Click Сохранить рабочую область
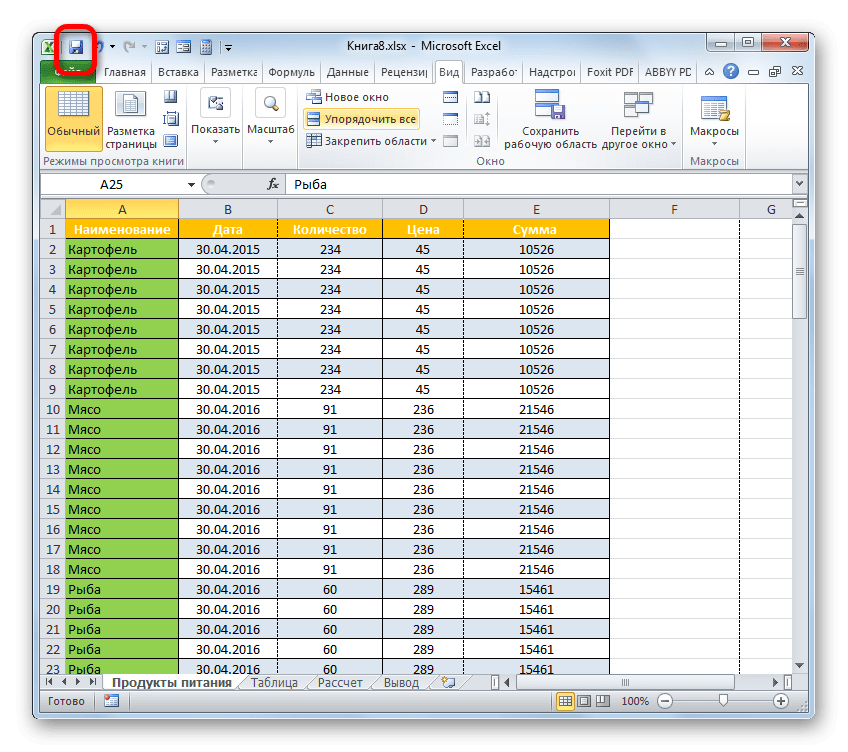 pos(550,120)
